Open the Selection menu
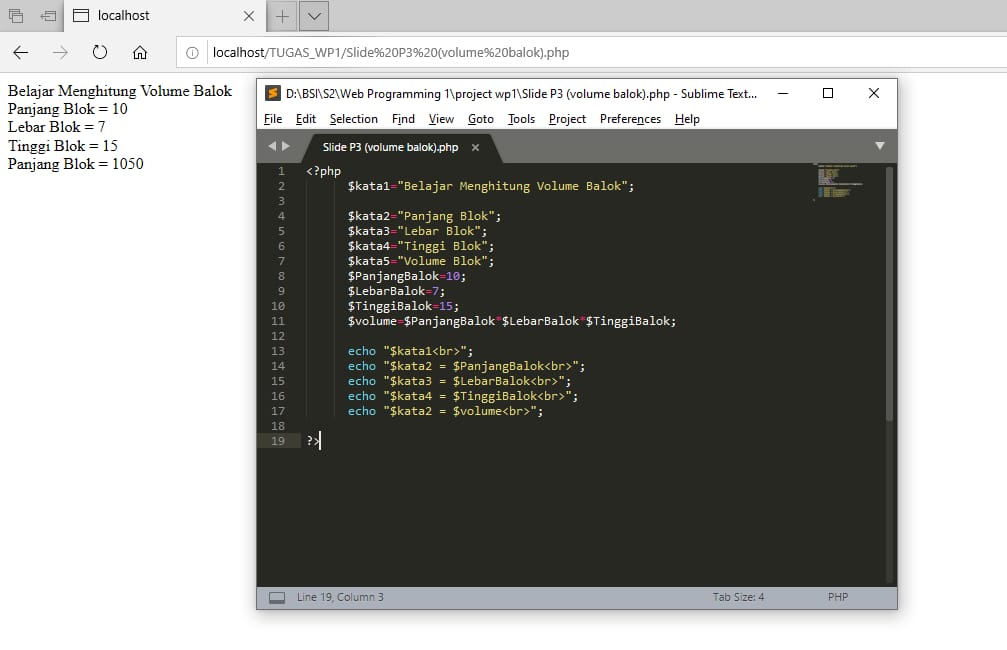The height and width of the screenshot is (650, 1007). point(353,119)
